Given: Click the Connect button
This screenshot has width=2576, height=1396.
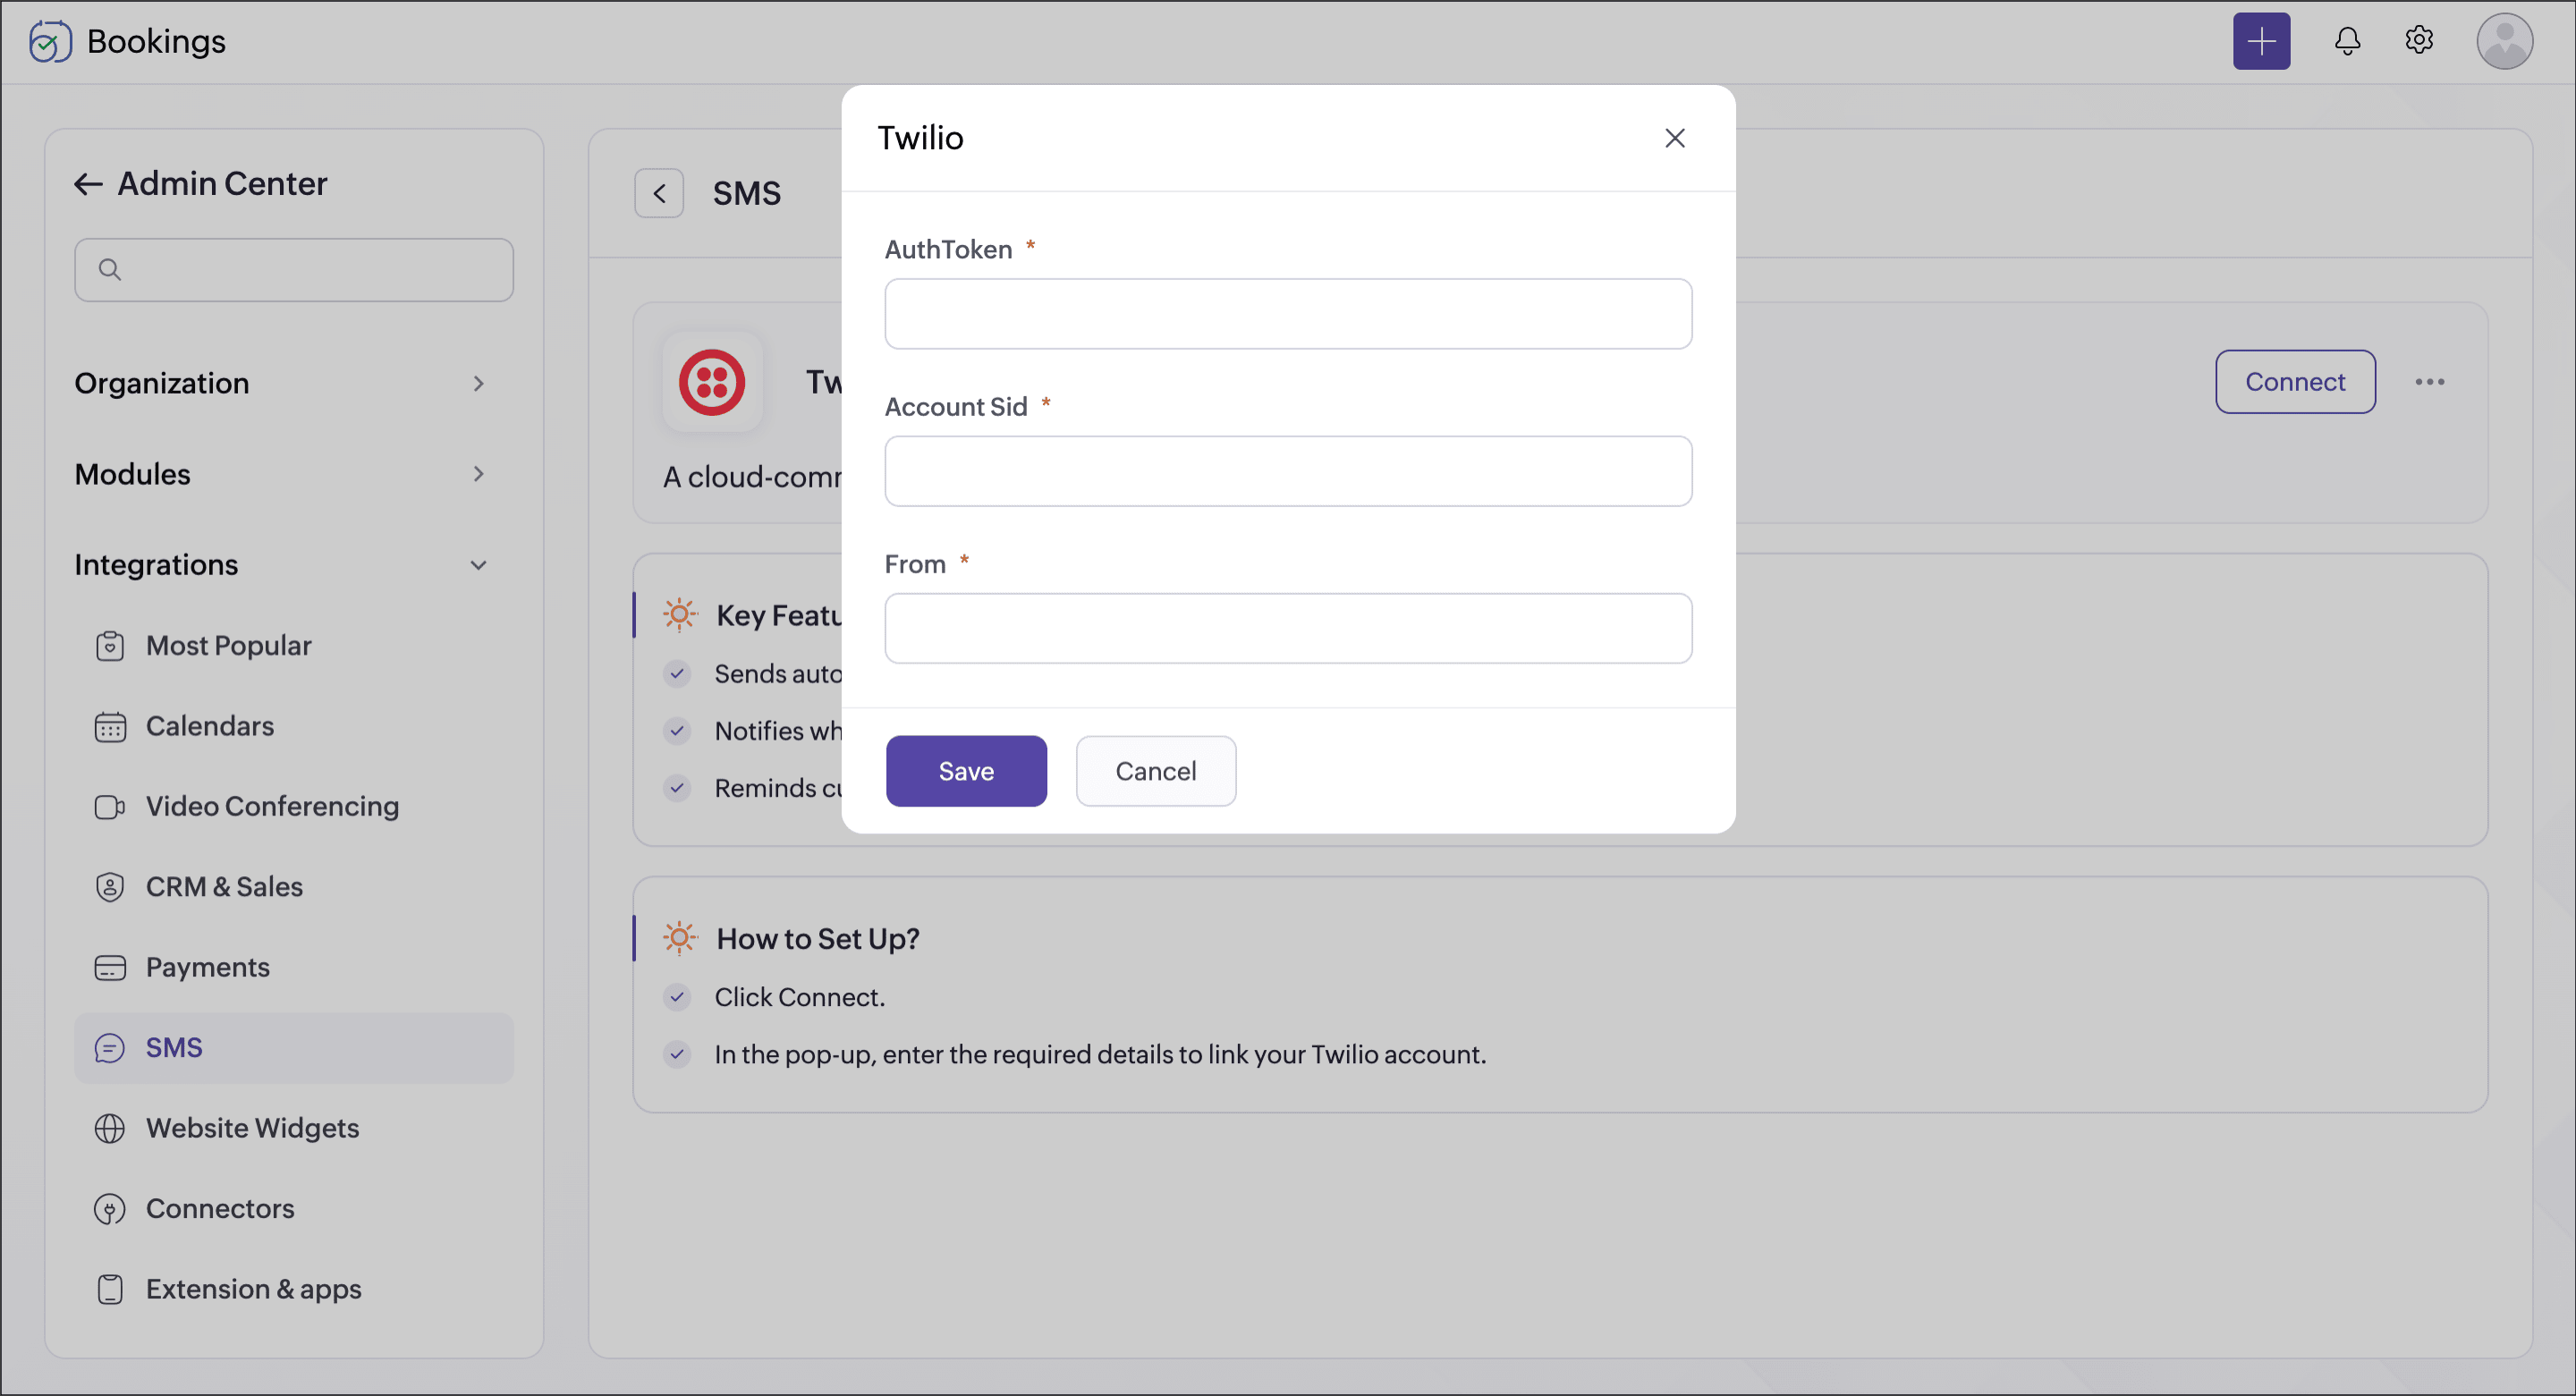Looking at the screenshot, I should click(2294, 382).
